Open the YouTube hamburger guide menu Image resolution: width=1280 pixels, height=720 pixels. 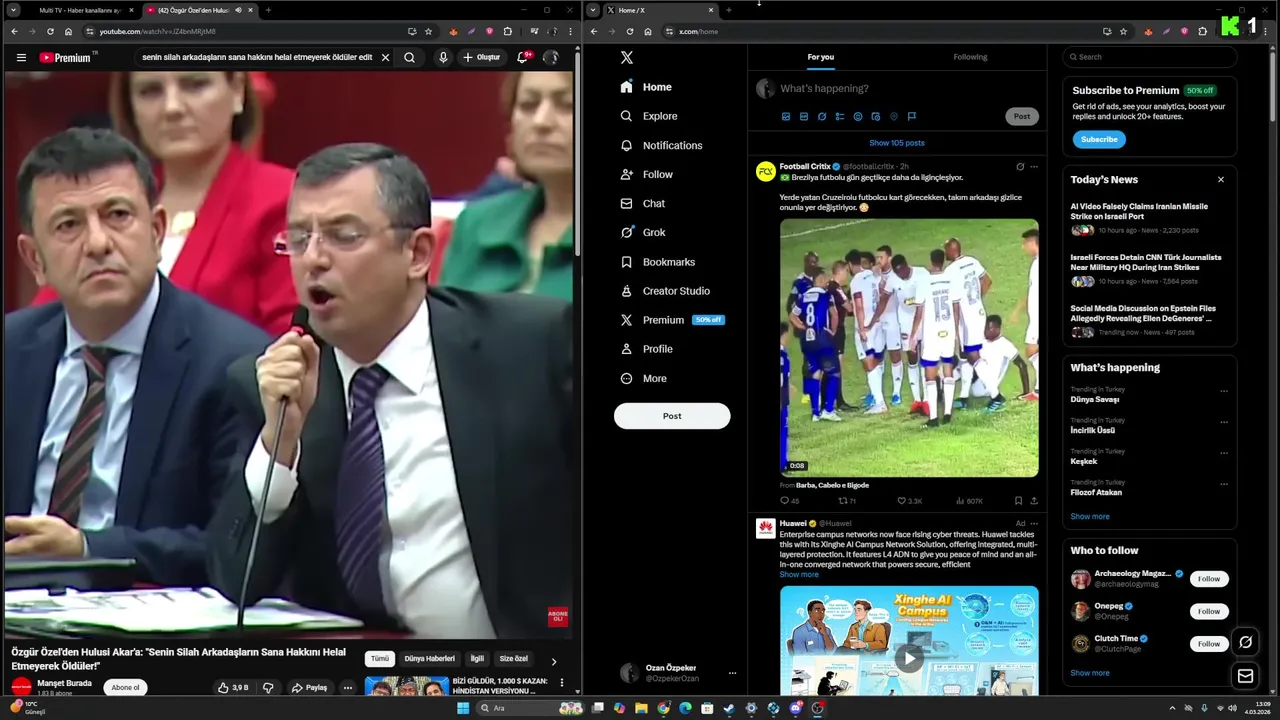click(x=21, y=58)
